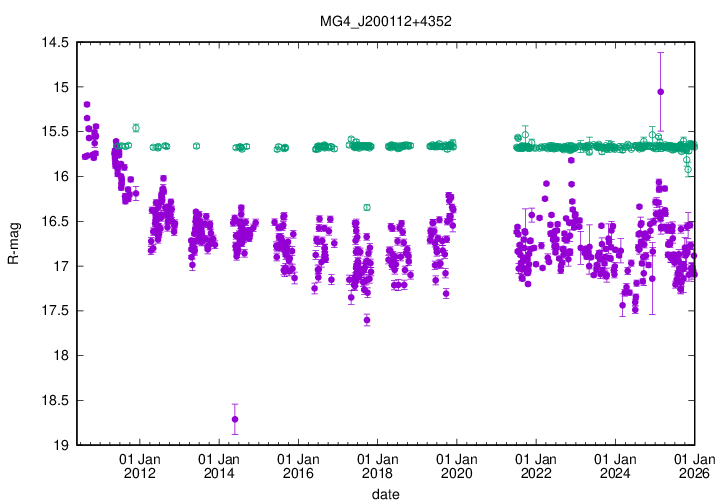
Task: Click the 01 Jan 2016 date label
Action: click(298, 466)
